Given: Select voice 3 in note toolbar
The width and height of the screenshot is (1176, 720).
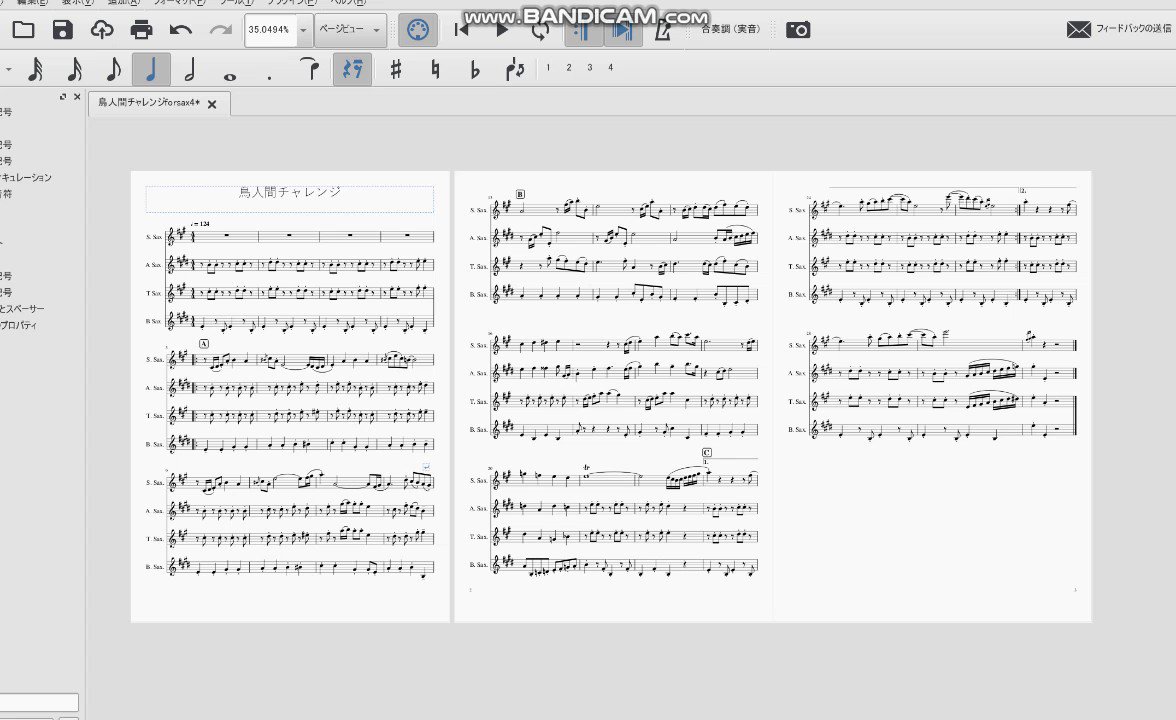Looking at the screenshot, I should point(590,68).
